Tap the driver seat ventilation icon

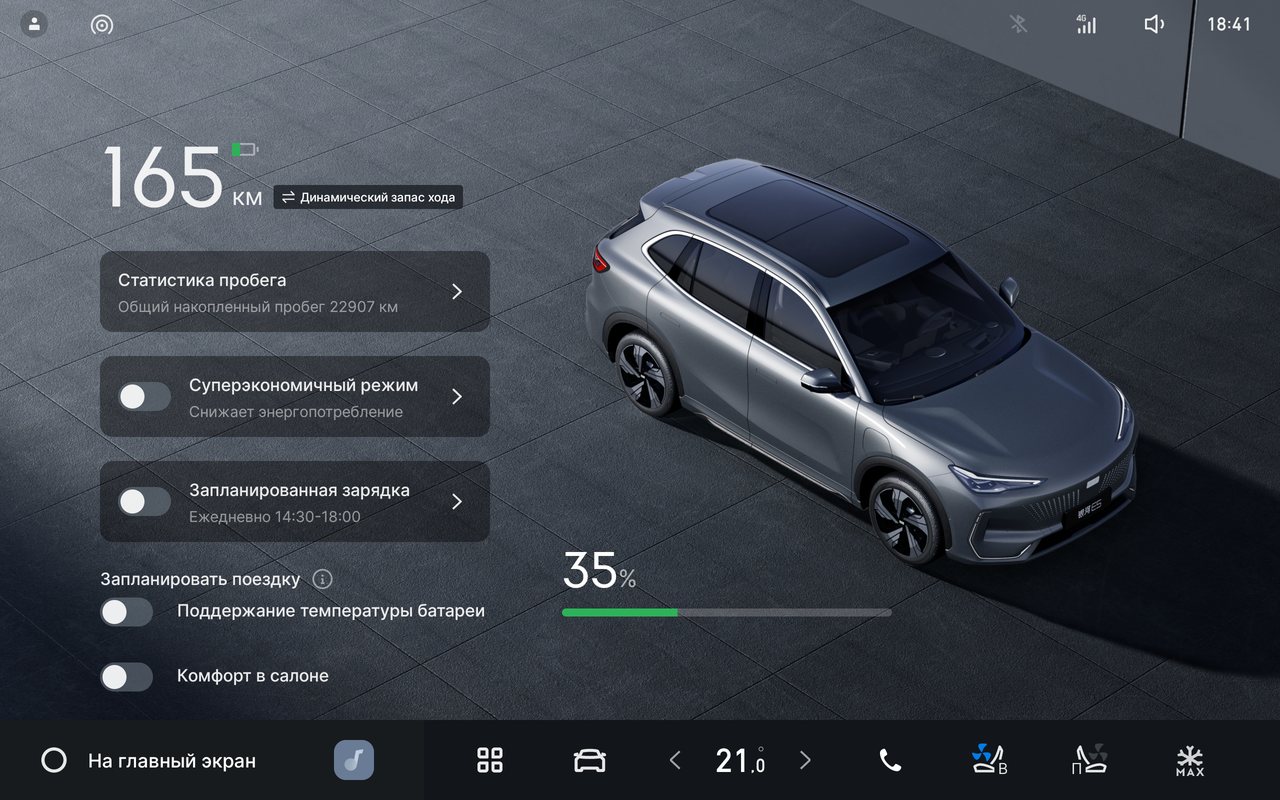click(x=990, y=760)
